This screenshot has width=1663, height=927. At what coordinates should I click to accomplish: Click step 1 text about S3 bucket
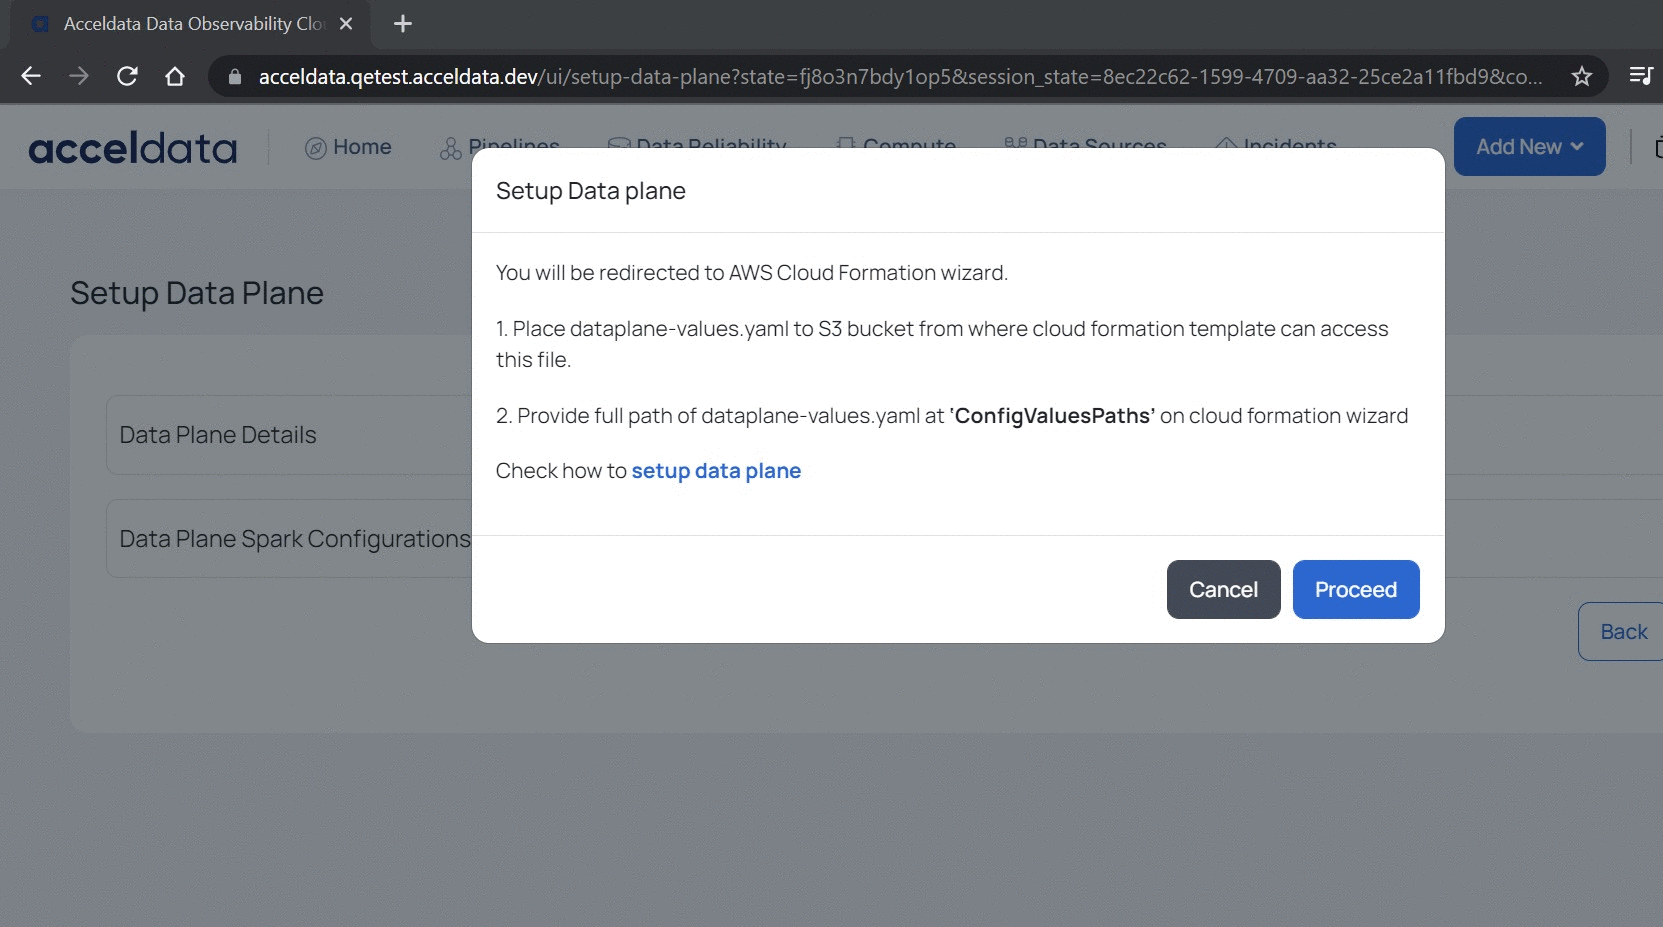click(942, 344)
